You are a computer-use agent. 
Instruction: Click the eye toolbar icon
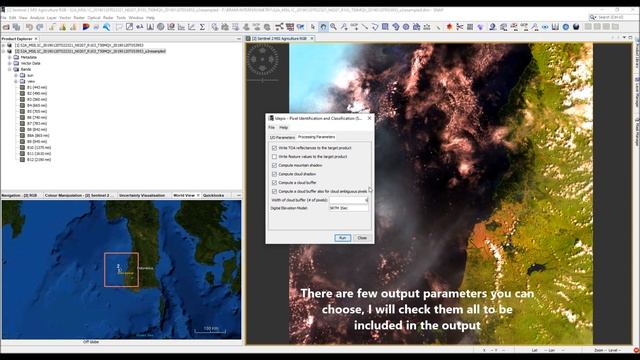(x=545, y=27)
